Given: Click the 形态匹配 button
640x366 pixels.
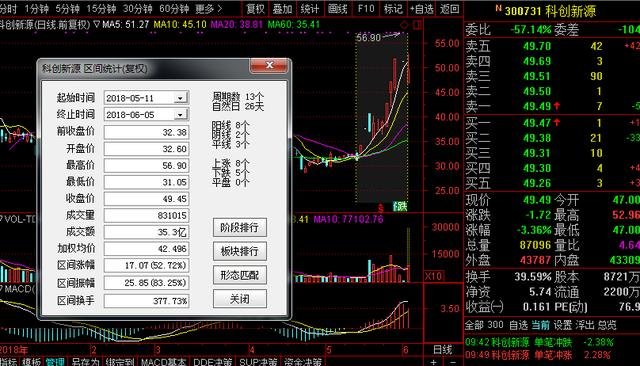Looking at the screenshot, I should pyautogui.click(x=240, y=275).
